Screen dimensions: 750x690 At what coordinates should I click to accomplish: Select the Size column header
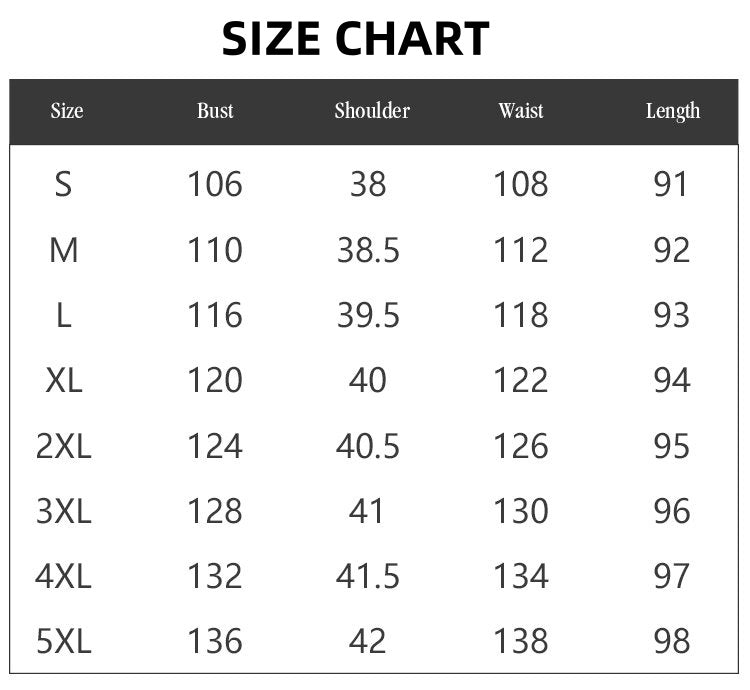click(x=67, y=111)
